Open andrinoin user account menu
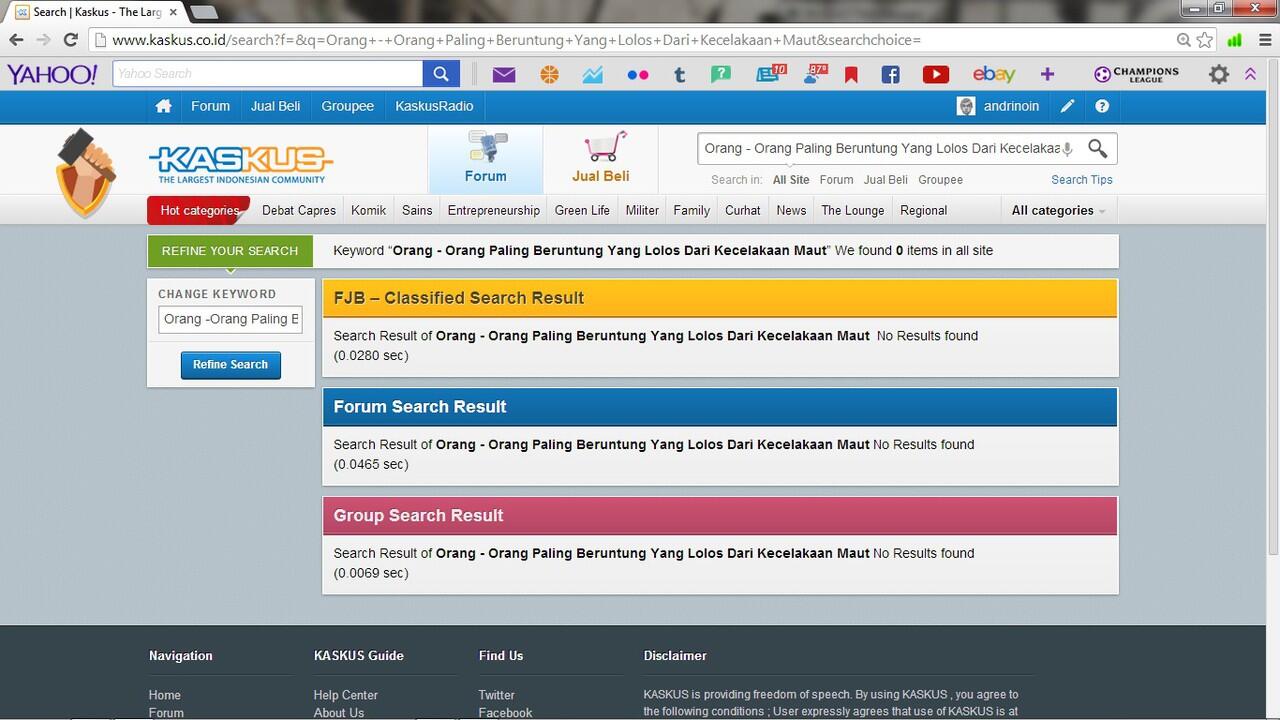The image size is (1280, 720). tap(999, 106)
